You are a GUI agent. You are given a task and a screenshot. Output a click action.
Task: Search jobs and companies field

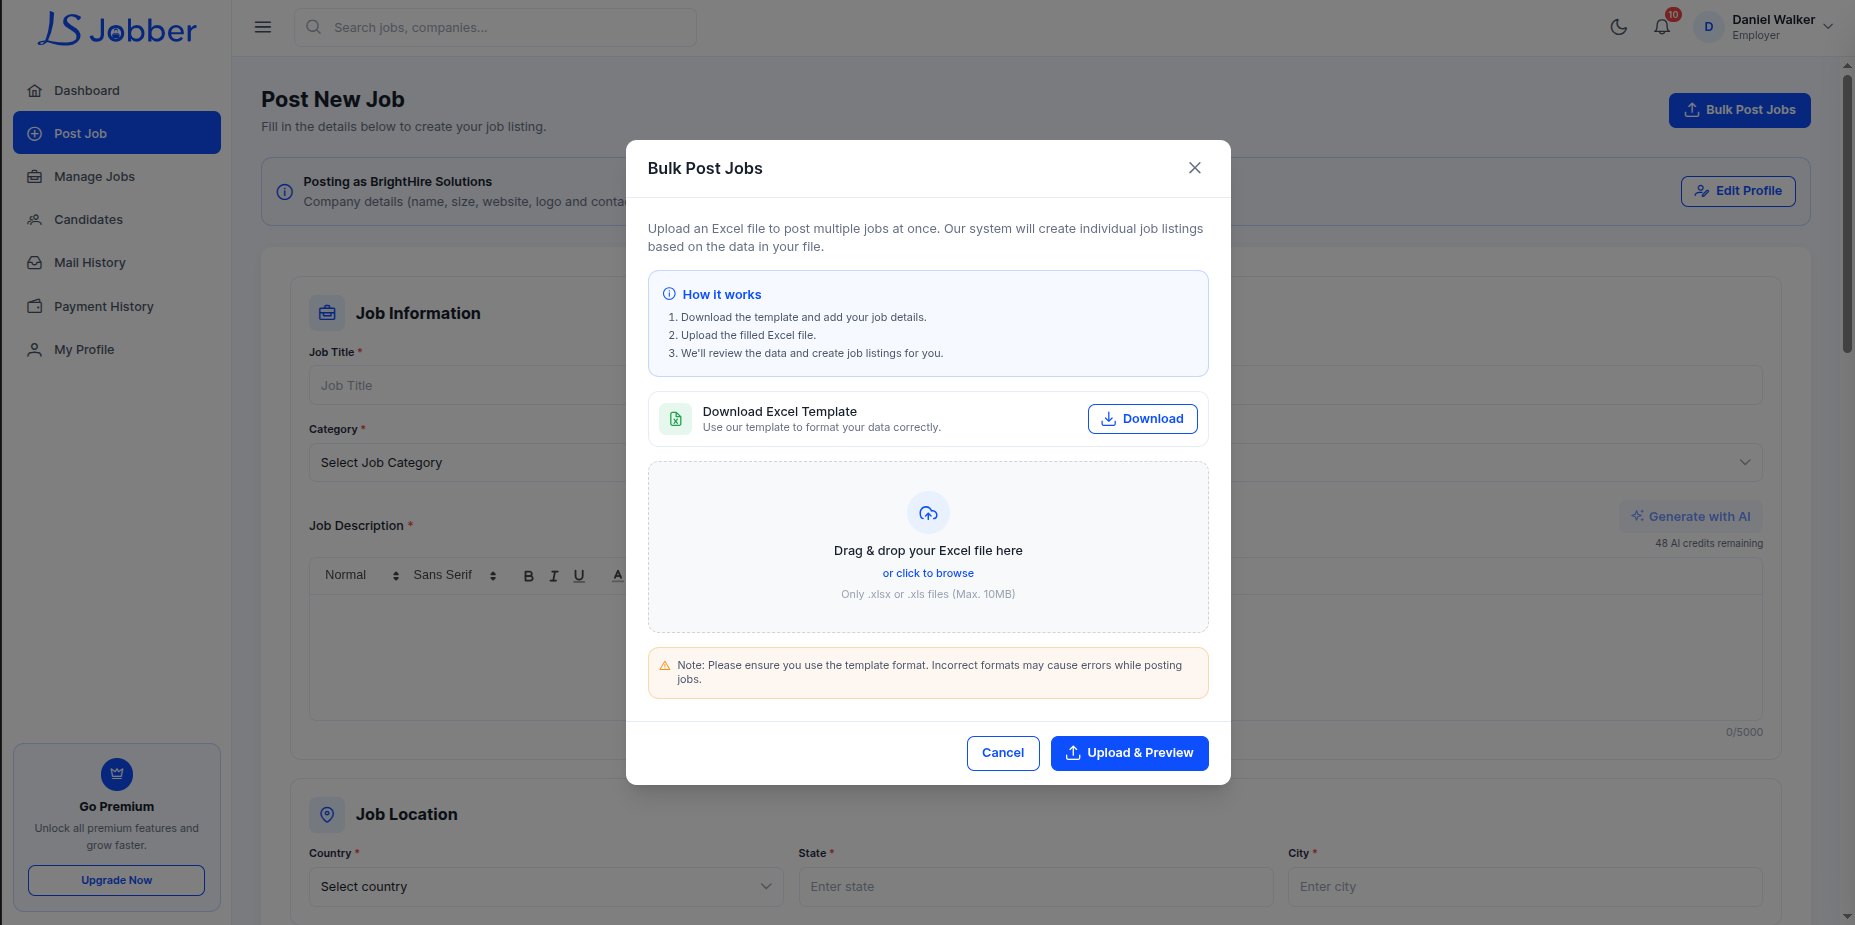click(495, 27)
